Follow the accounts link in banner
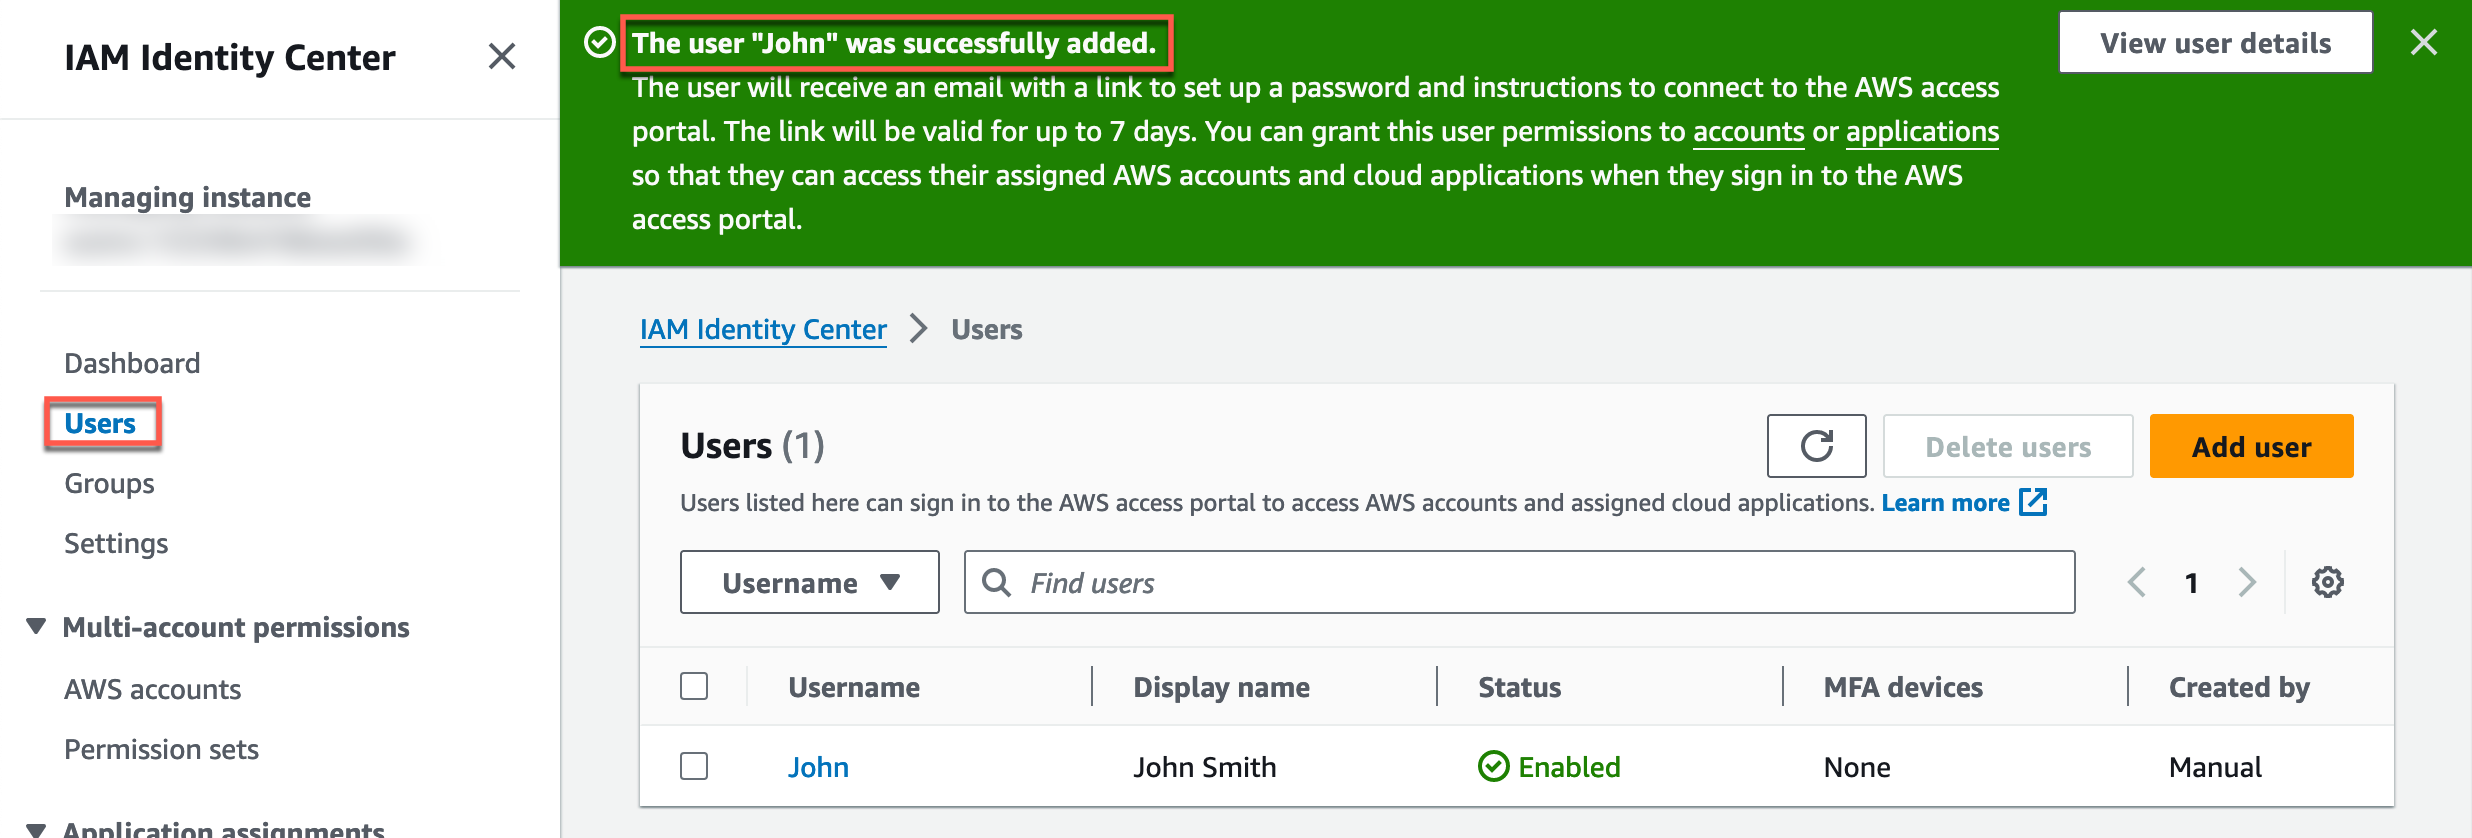 coord(1748,132)
